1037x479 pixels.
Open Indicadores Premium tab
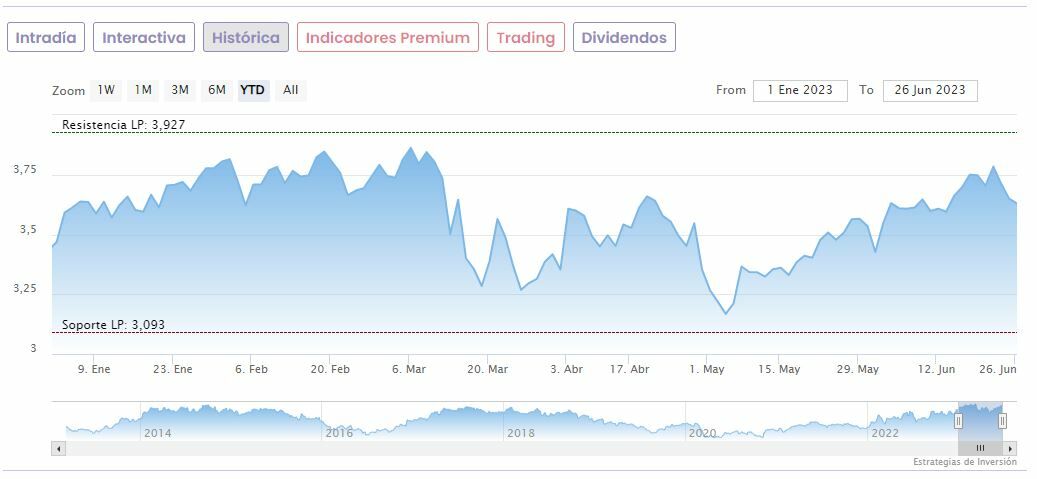click(388, 38)
